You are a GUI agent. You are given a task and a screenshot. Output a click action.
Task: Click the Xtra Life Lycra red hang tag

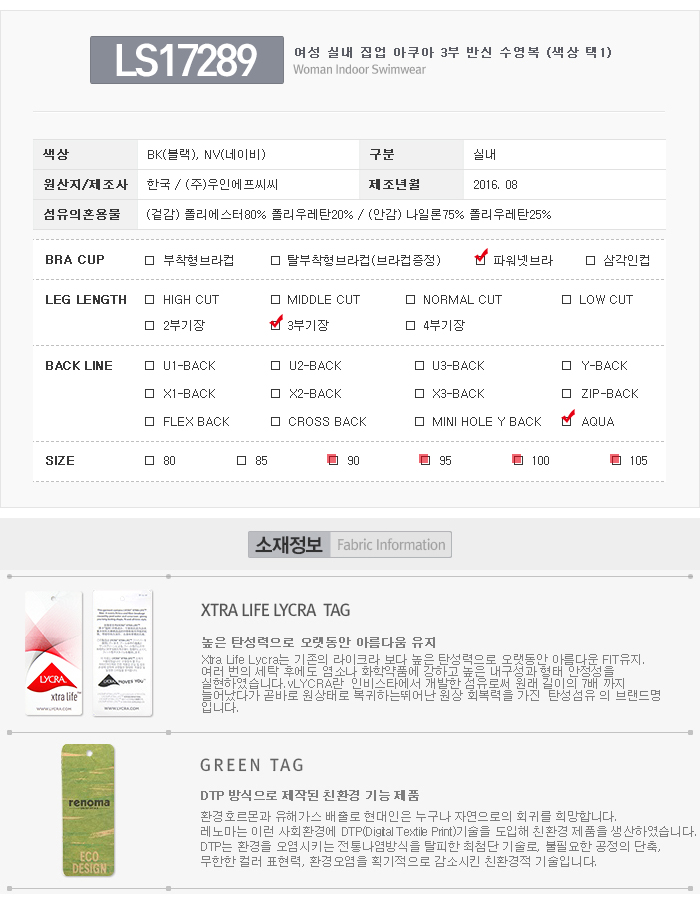(x=54, y=653)
